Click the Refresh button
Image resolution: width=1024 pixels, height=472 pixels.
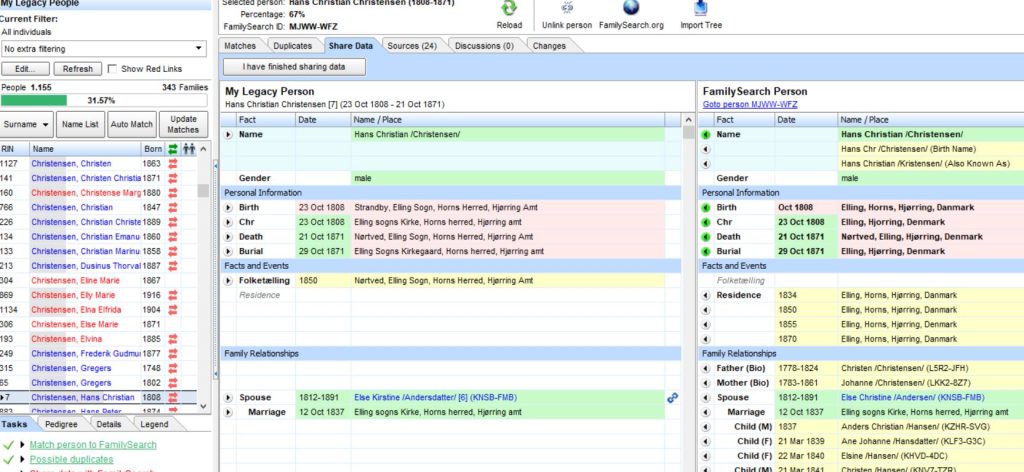pos(78,69)
